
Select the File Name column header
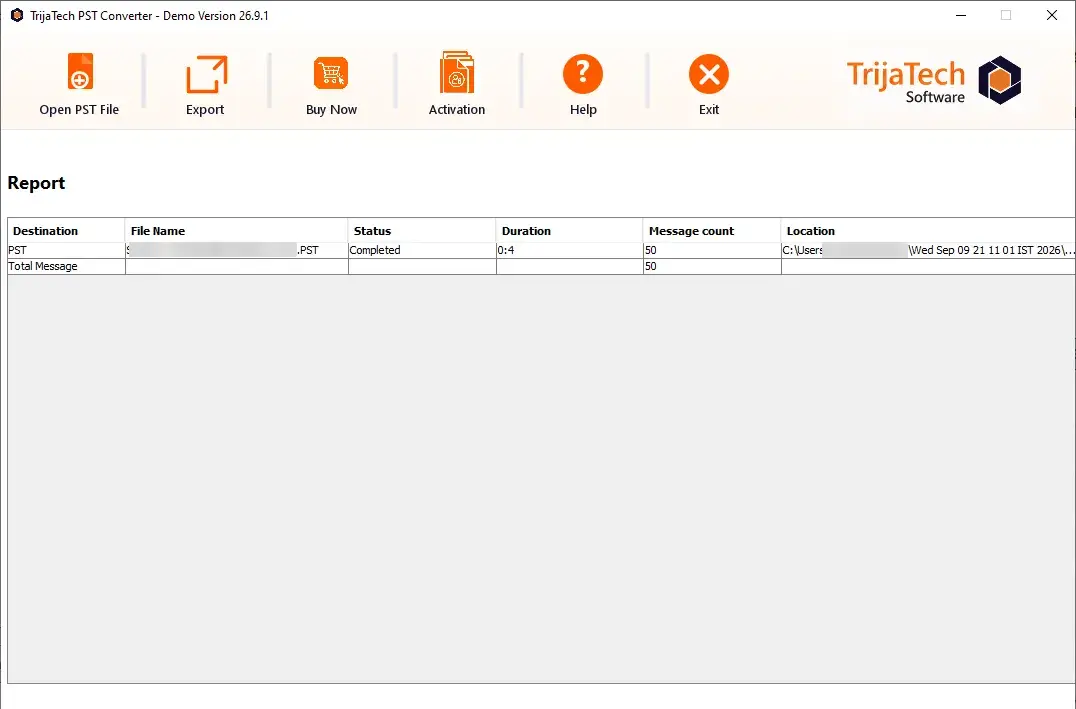coord(236,231)
